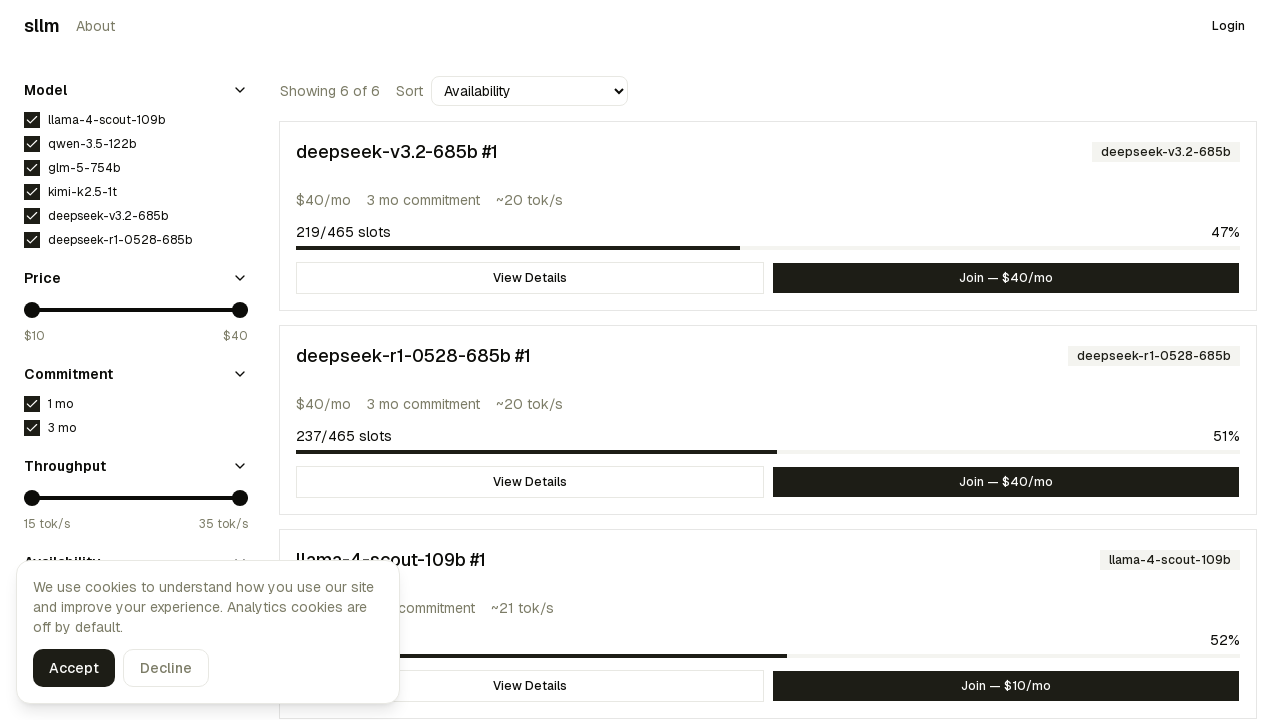Open the Sort by Availability dropdown
The image size is (1280, 720).
529,91
